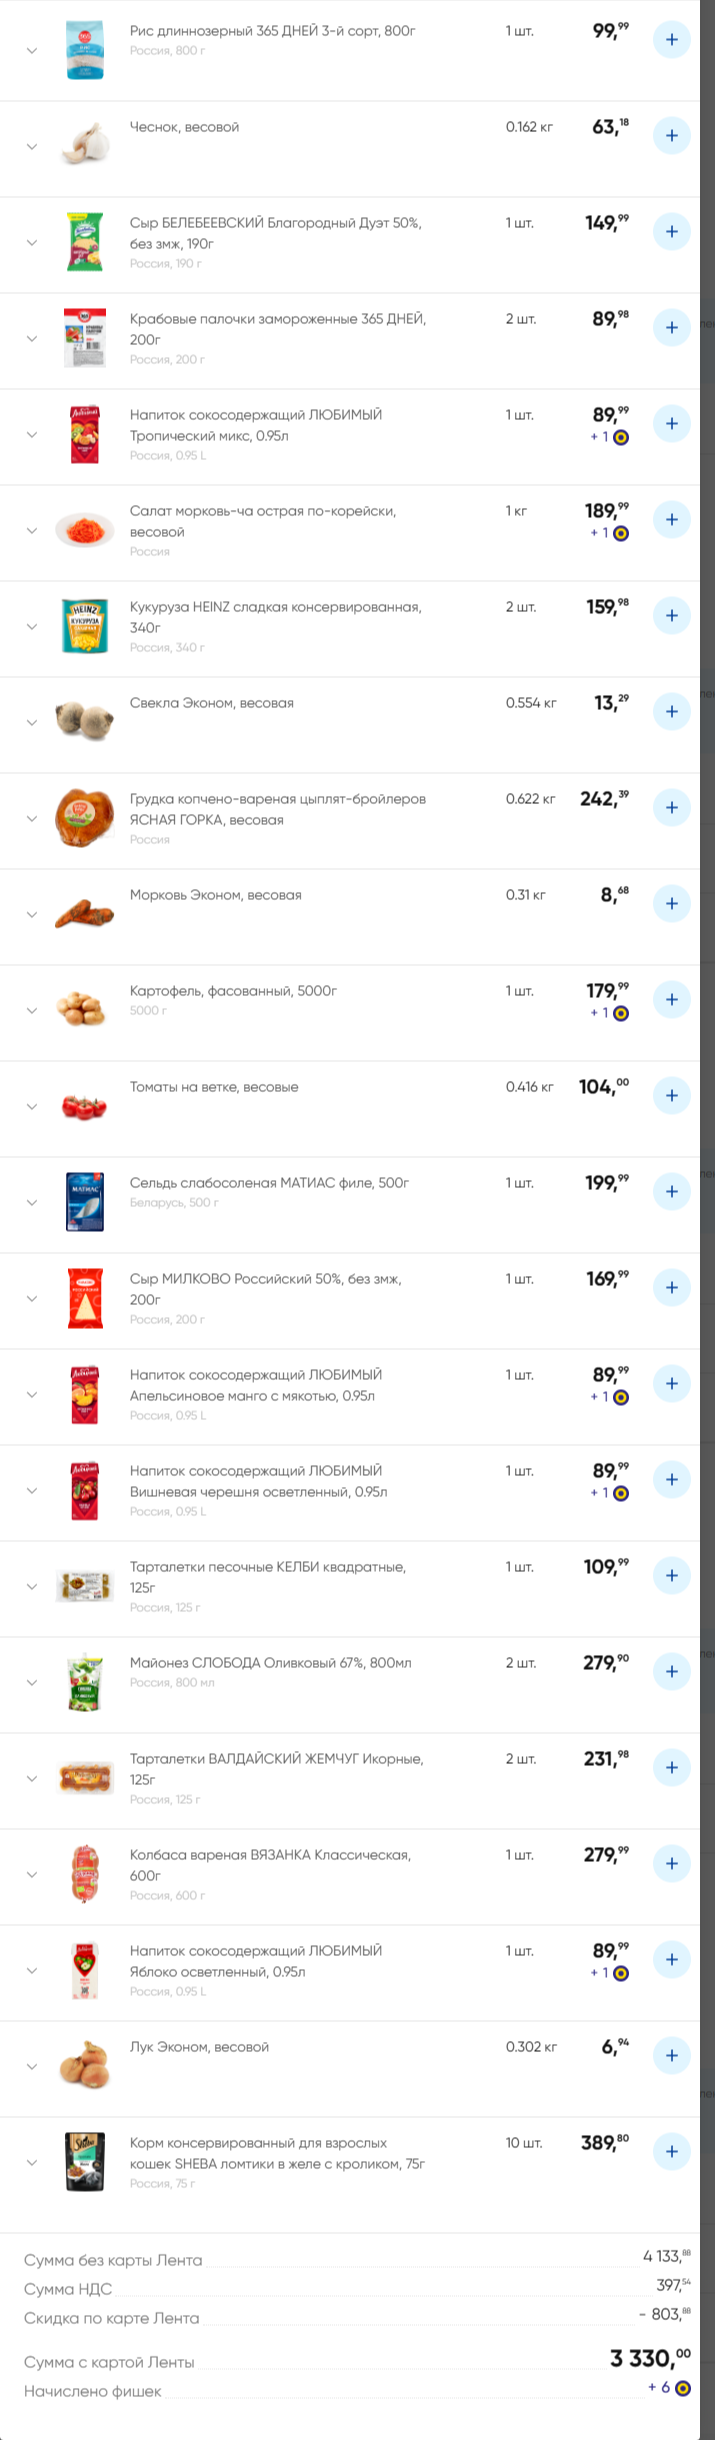This screenshot has width=715, height=2440.
Task: Click the Морковь Эконом product thumbnail
Action: click(85, 912)
